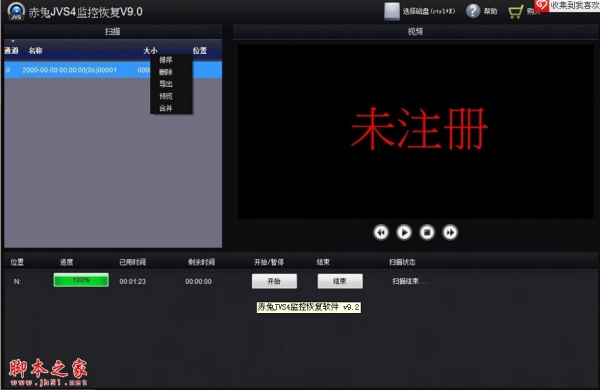600x390 pixels.
Task: Click the 视频 panel header
Action: 416,31
